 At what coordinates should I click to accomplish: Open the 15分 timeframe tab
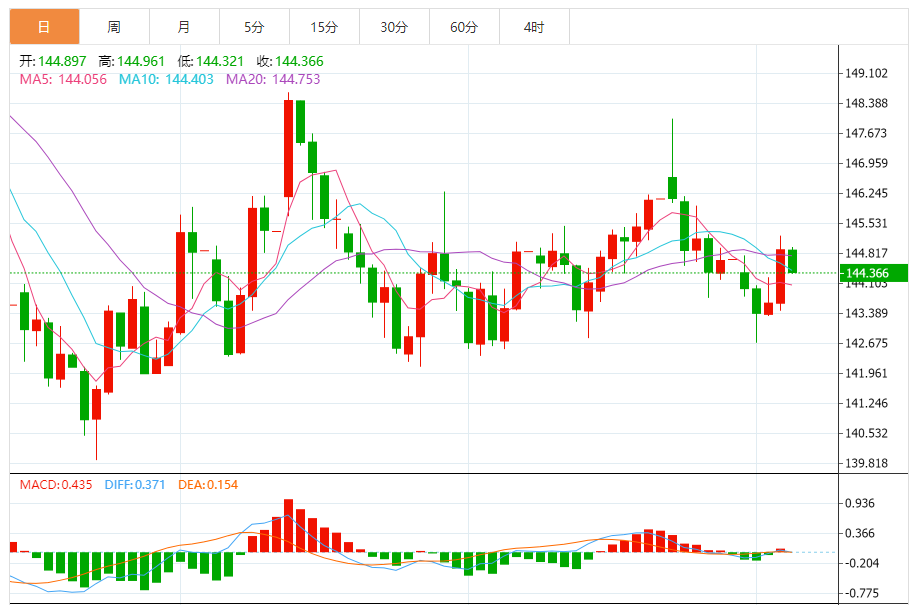[x=324, y=27]
